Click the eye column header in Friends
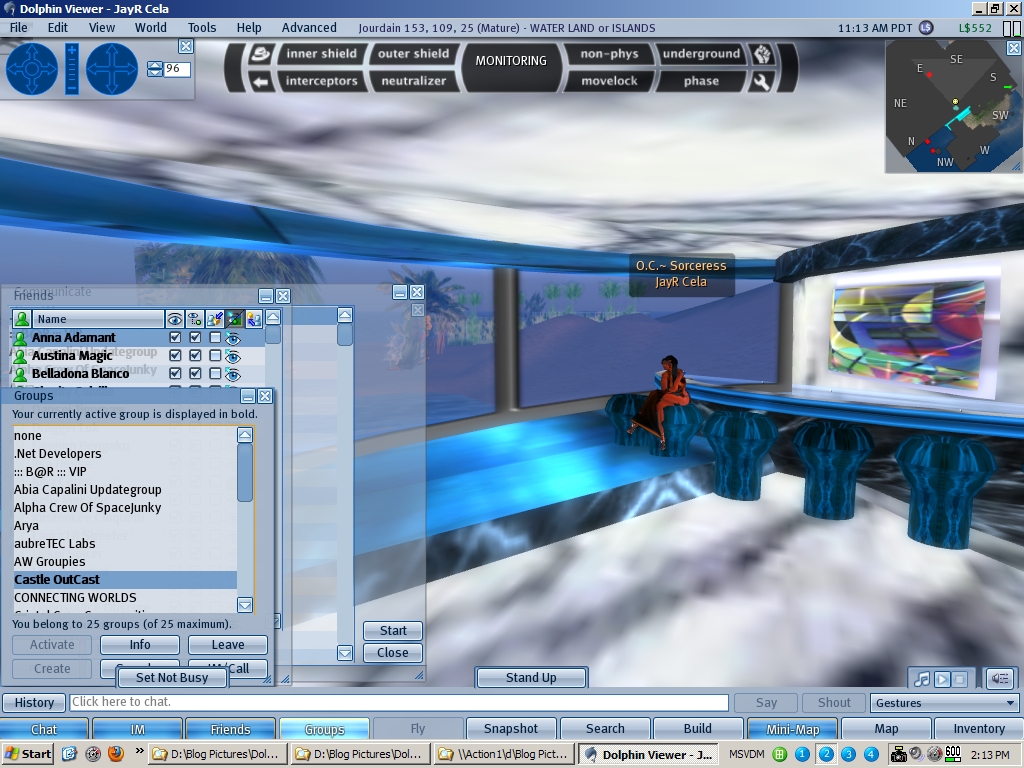The height and width of the screenshot is (768, 1024). pos(174,319)
